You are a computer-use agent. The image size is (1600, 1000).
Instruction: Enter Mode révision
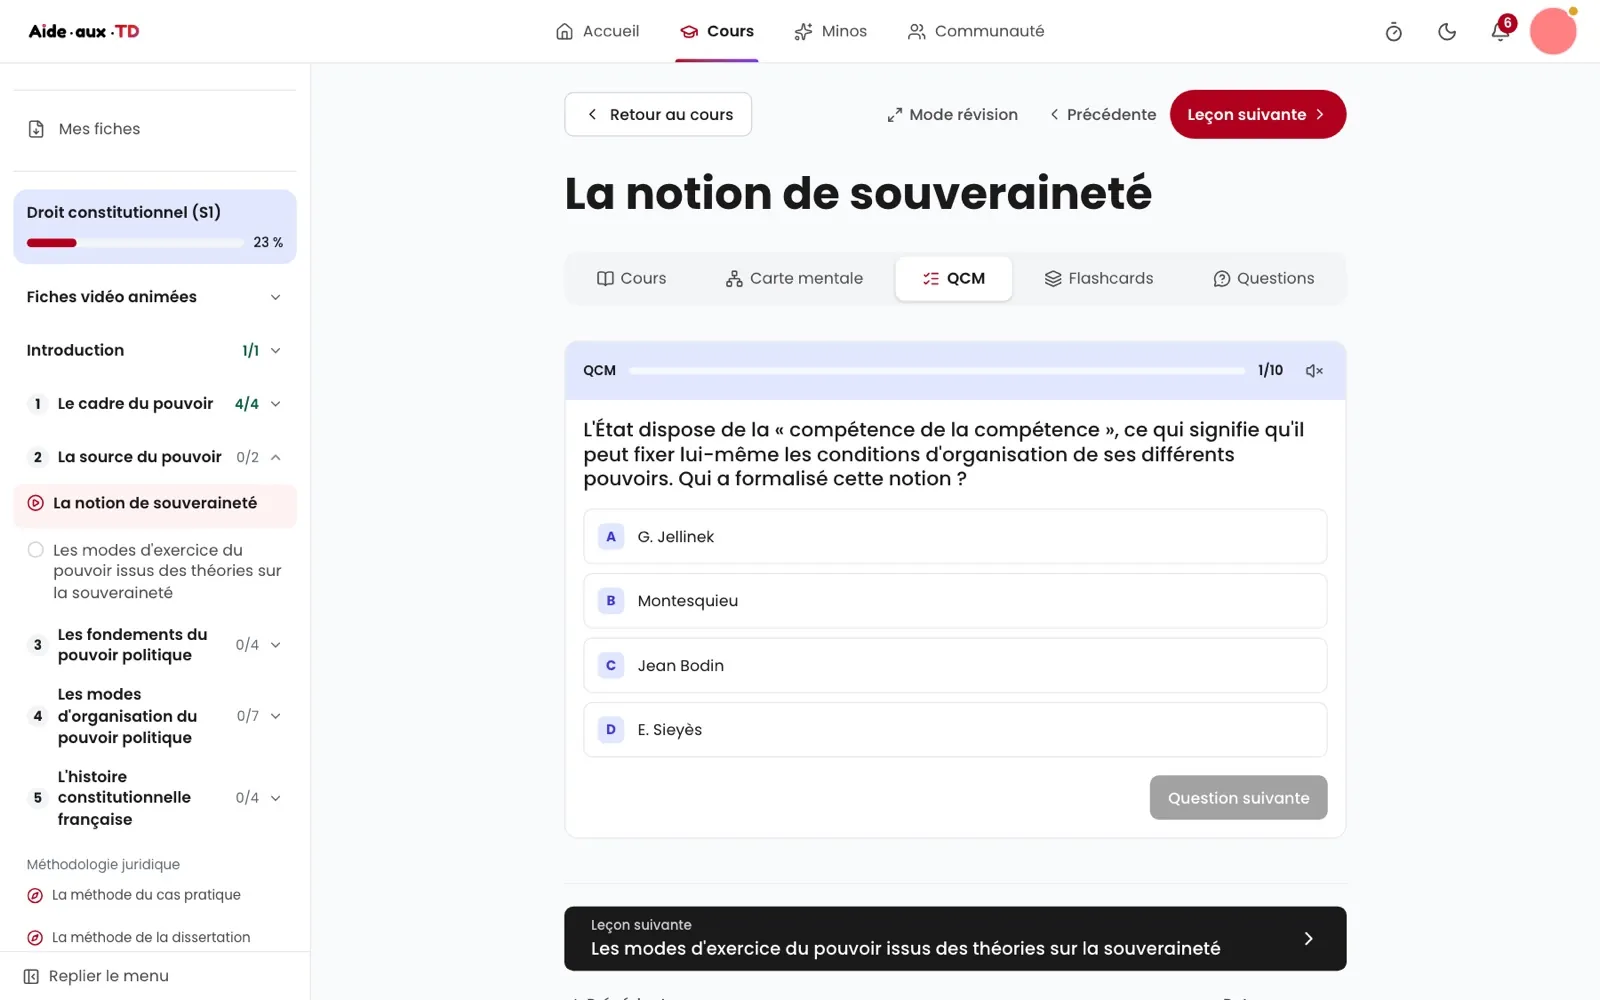point(952,115)
